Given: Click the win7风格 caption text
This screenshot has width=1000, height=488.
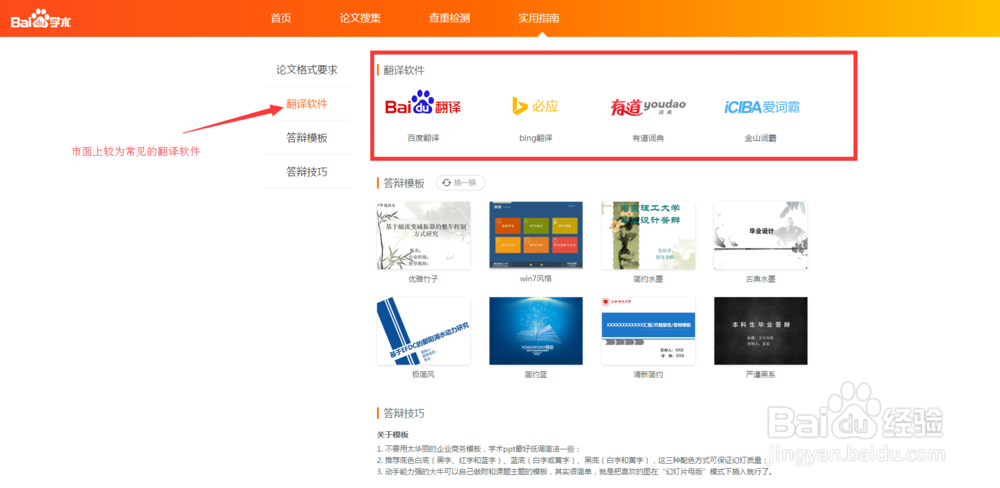Looking at the screenshot, I should pos(536,279).
